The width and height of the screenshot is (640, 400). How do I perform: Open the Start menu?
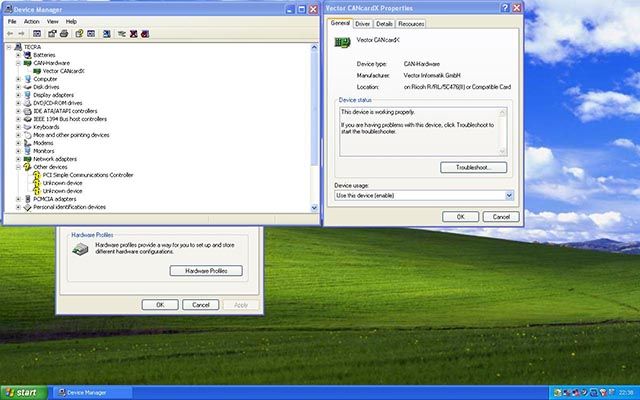[24, 393]
